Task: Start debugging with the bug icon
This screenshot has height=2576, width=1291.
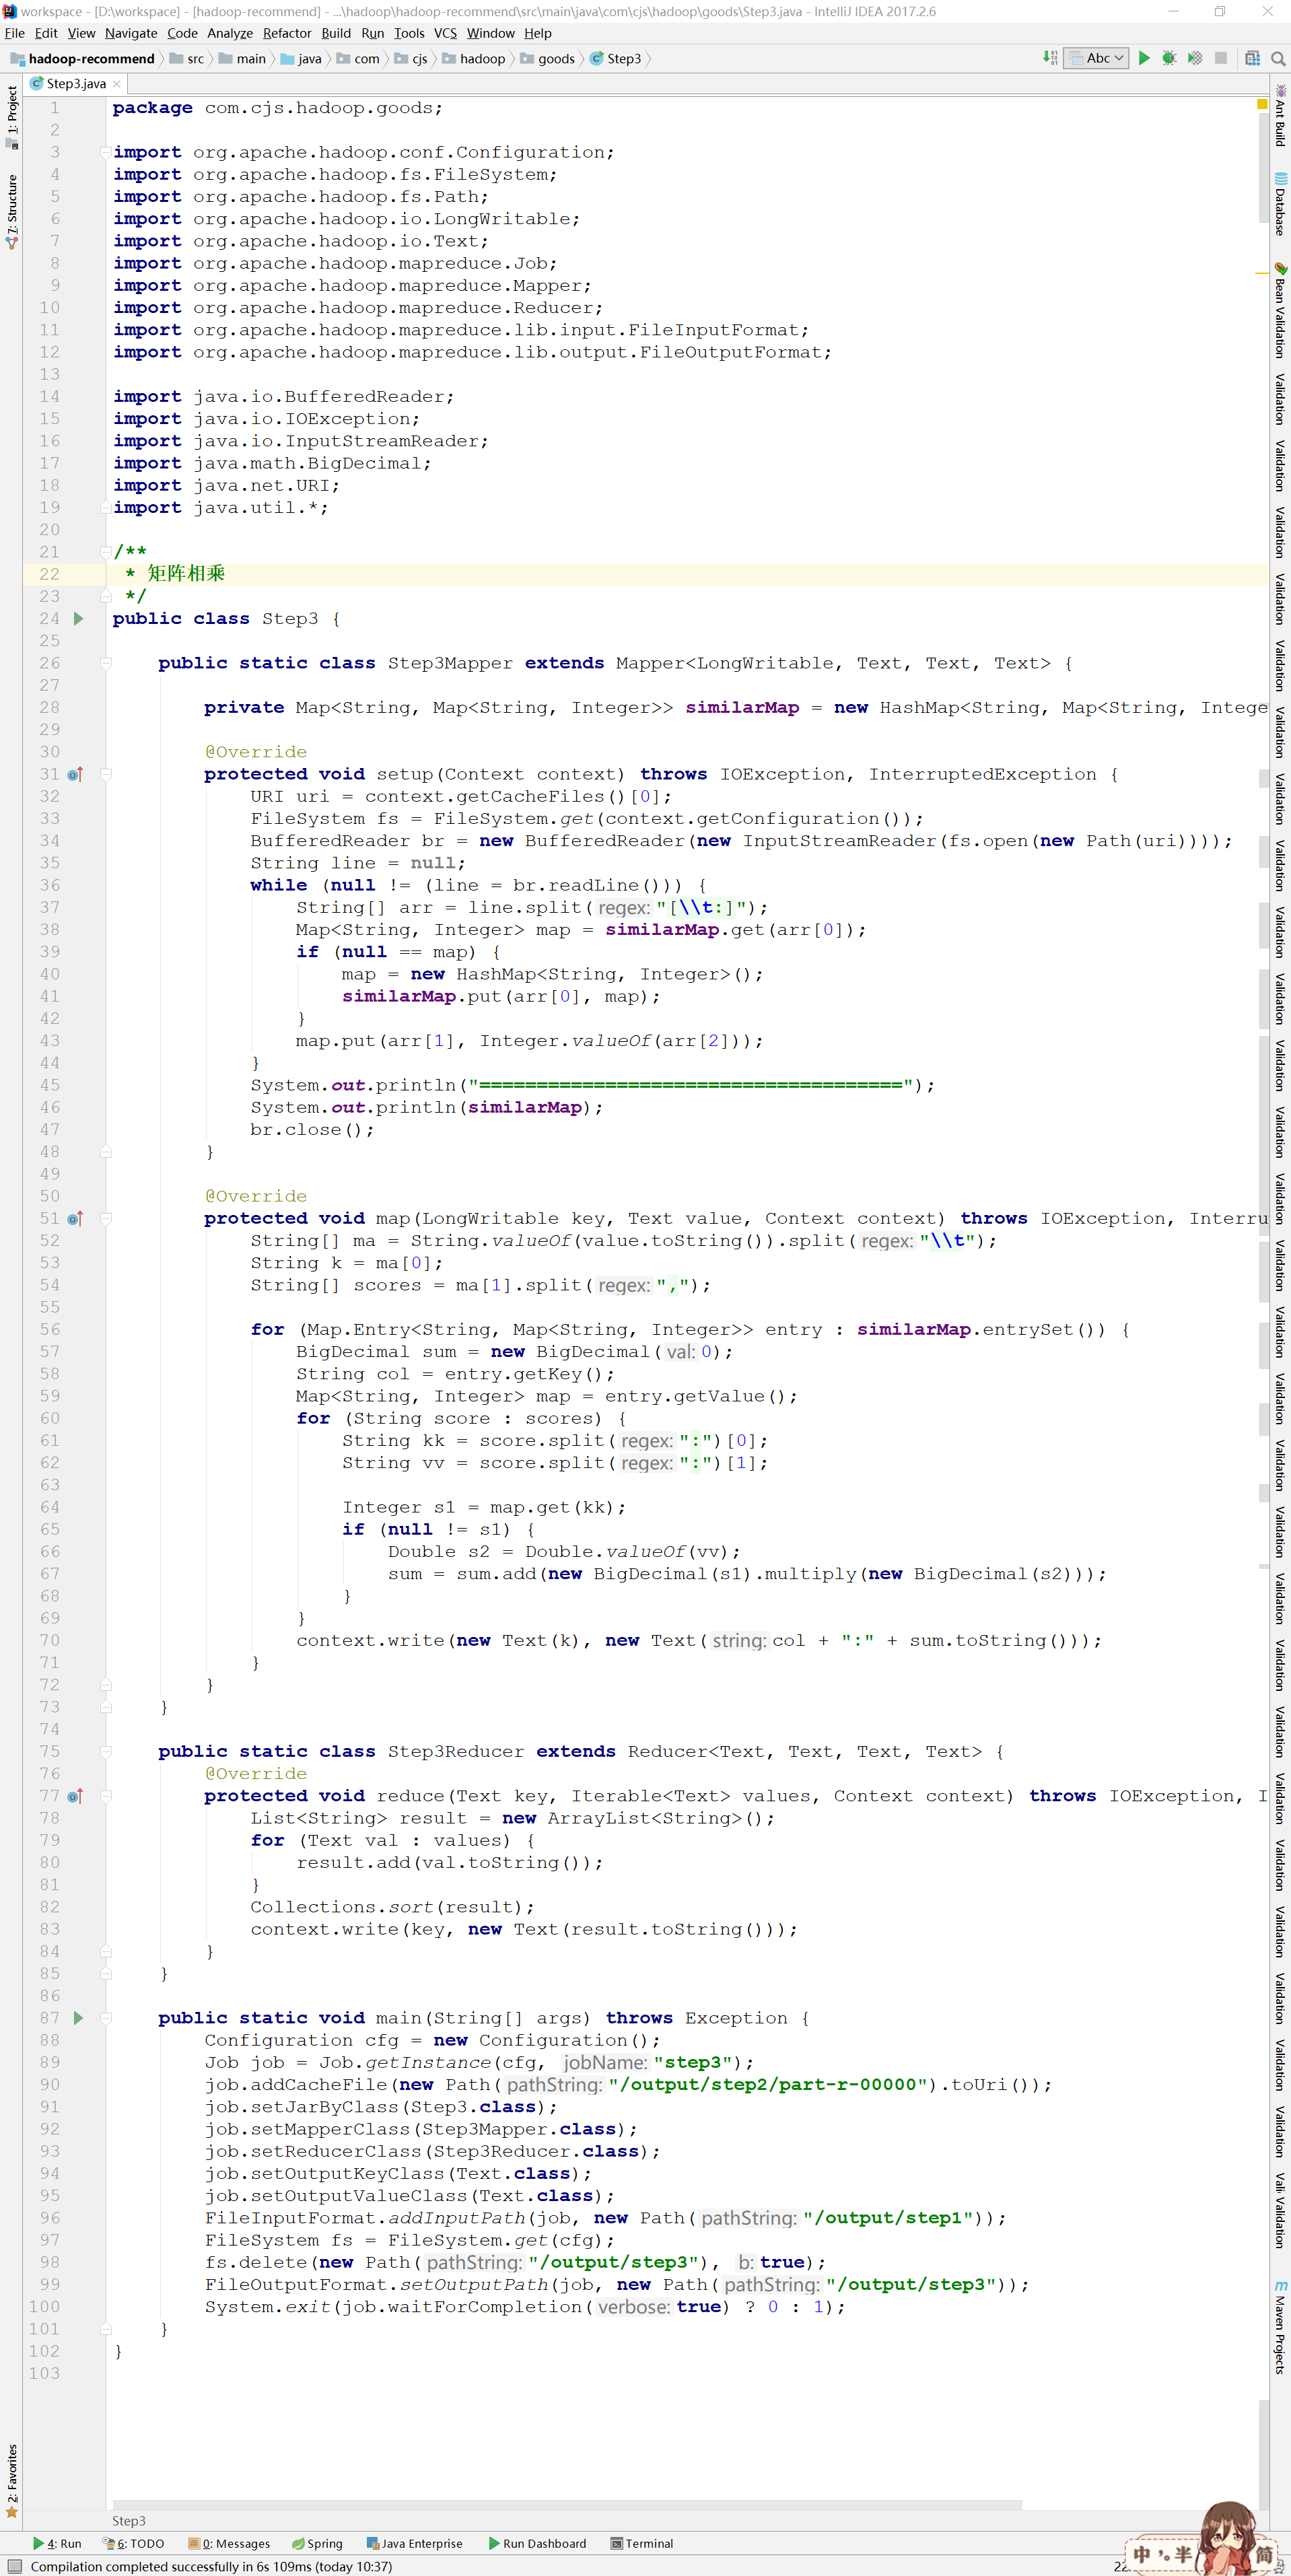Action: click(x=1168, y=58)
